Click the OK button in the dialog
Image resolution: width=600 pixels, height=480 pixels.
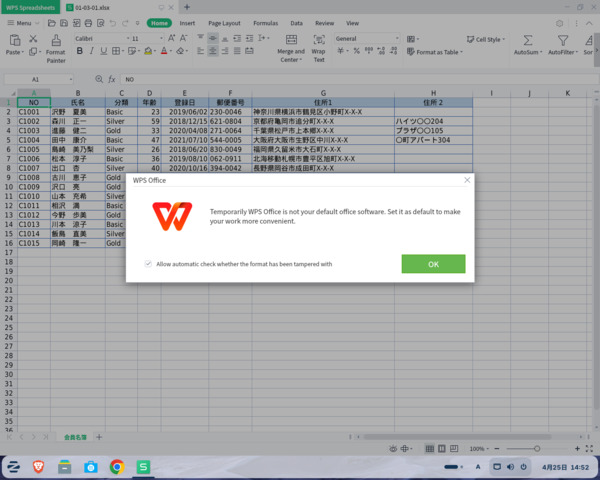[433, 264]
